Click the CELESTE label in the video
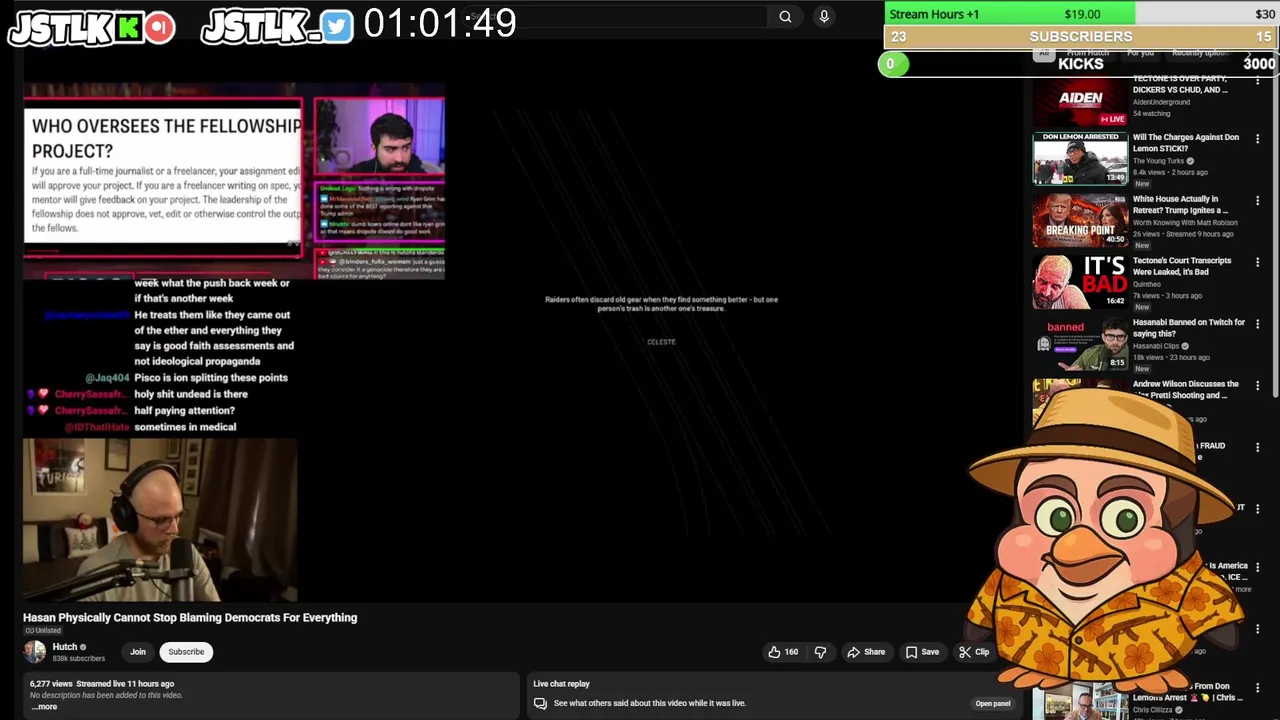 point(661,342)
